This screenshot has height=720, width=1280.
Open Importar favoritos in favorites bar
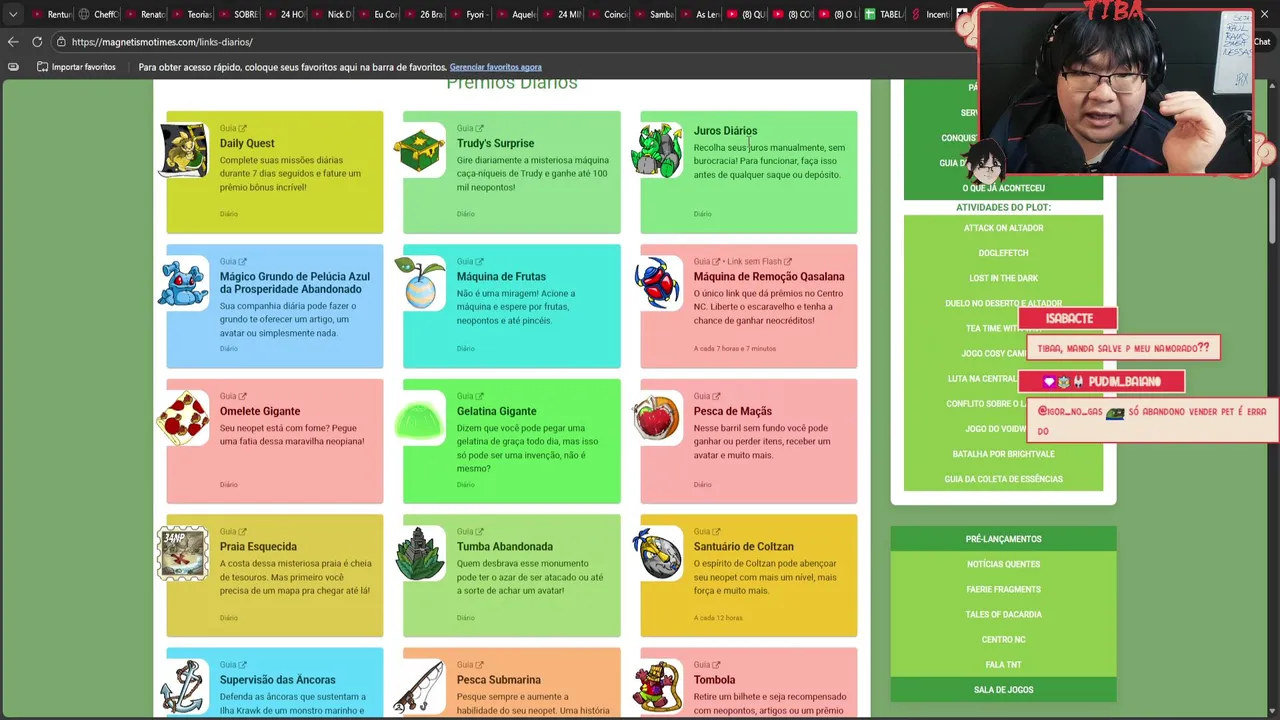(x=76, y=67)
